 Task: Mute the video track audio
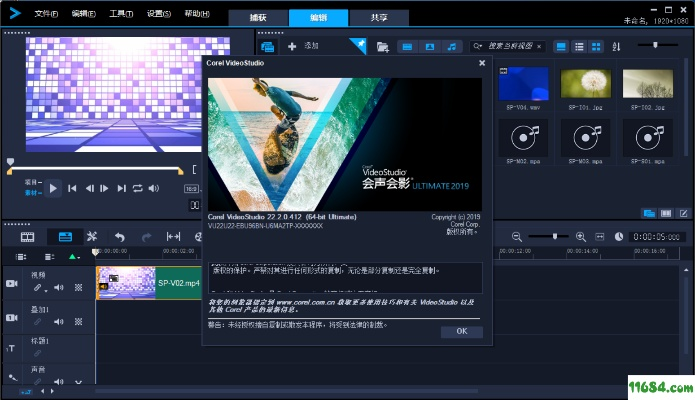pos(59,288)
